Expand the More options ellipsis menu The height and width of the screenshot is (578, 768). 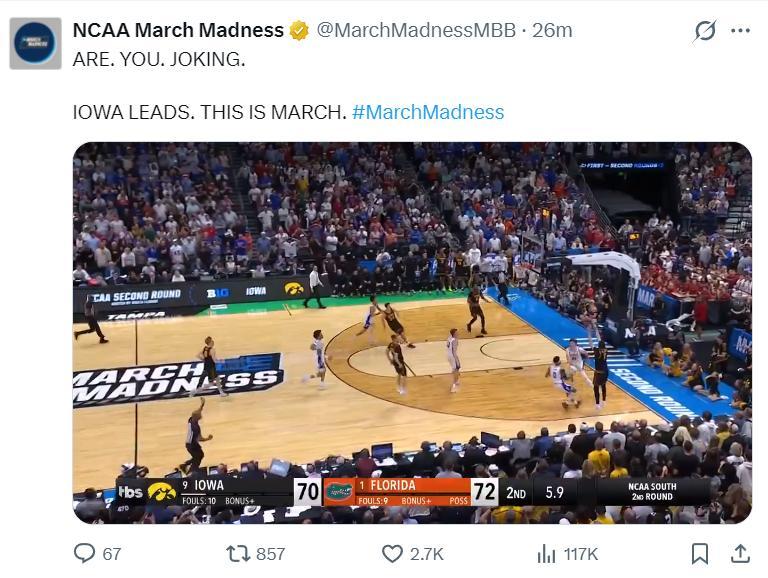click(740, 31)
